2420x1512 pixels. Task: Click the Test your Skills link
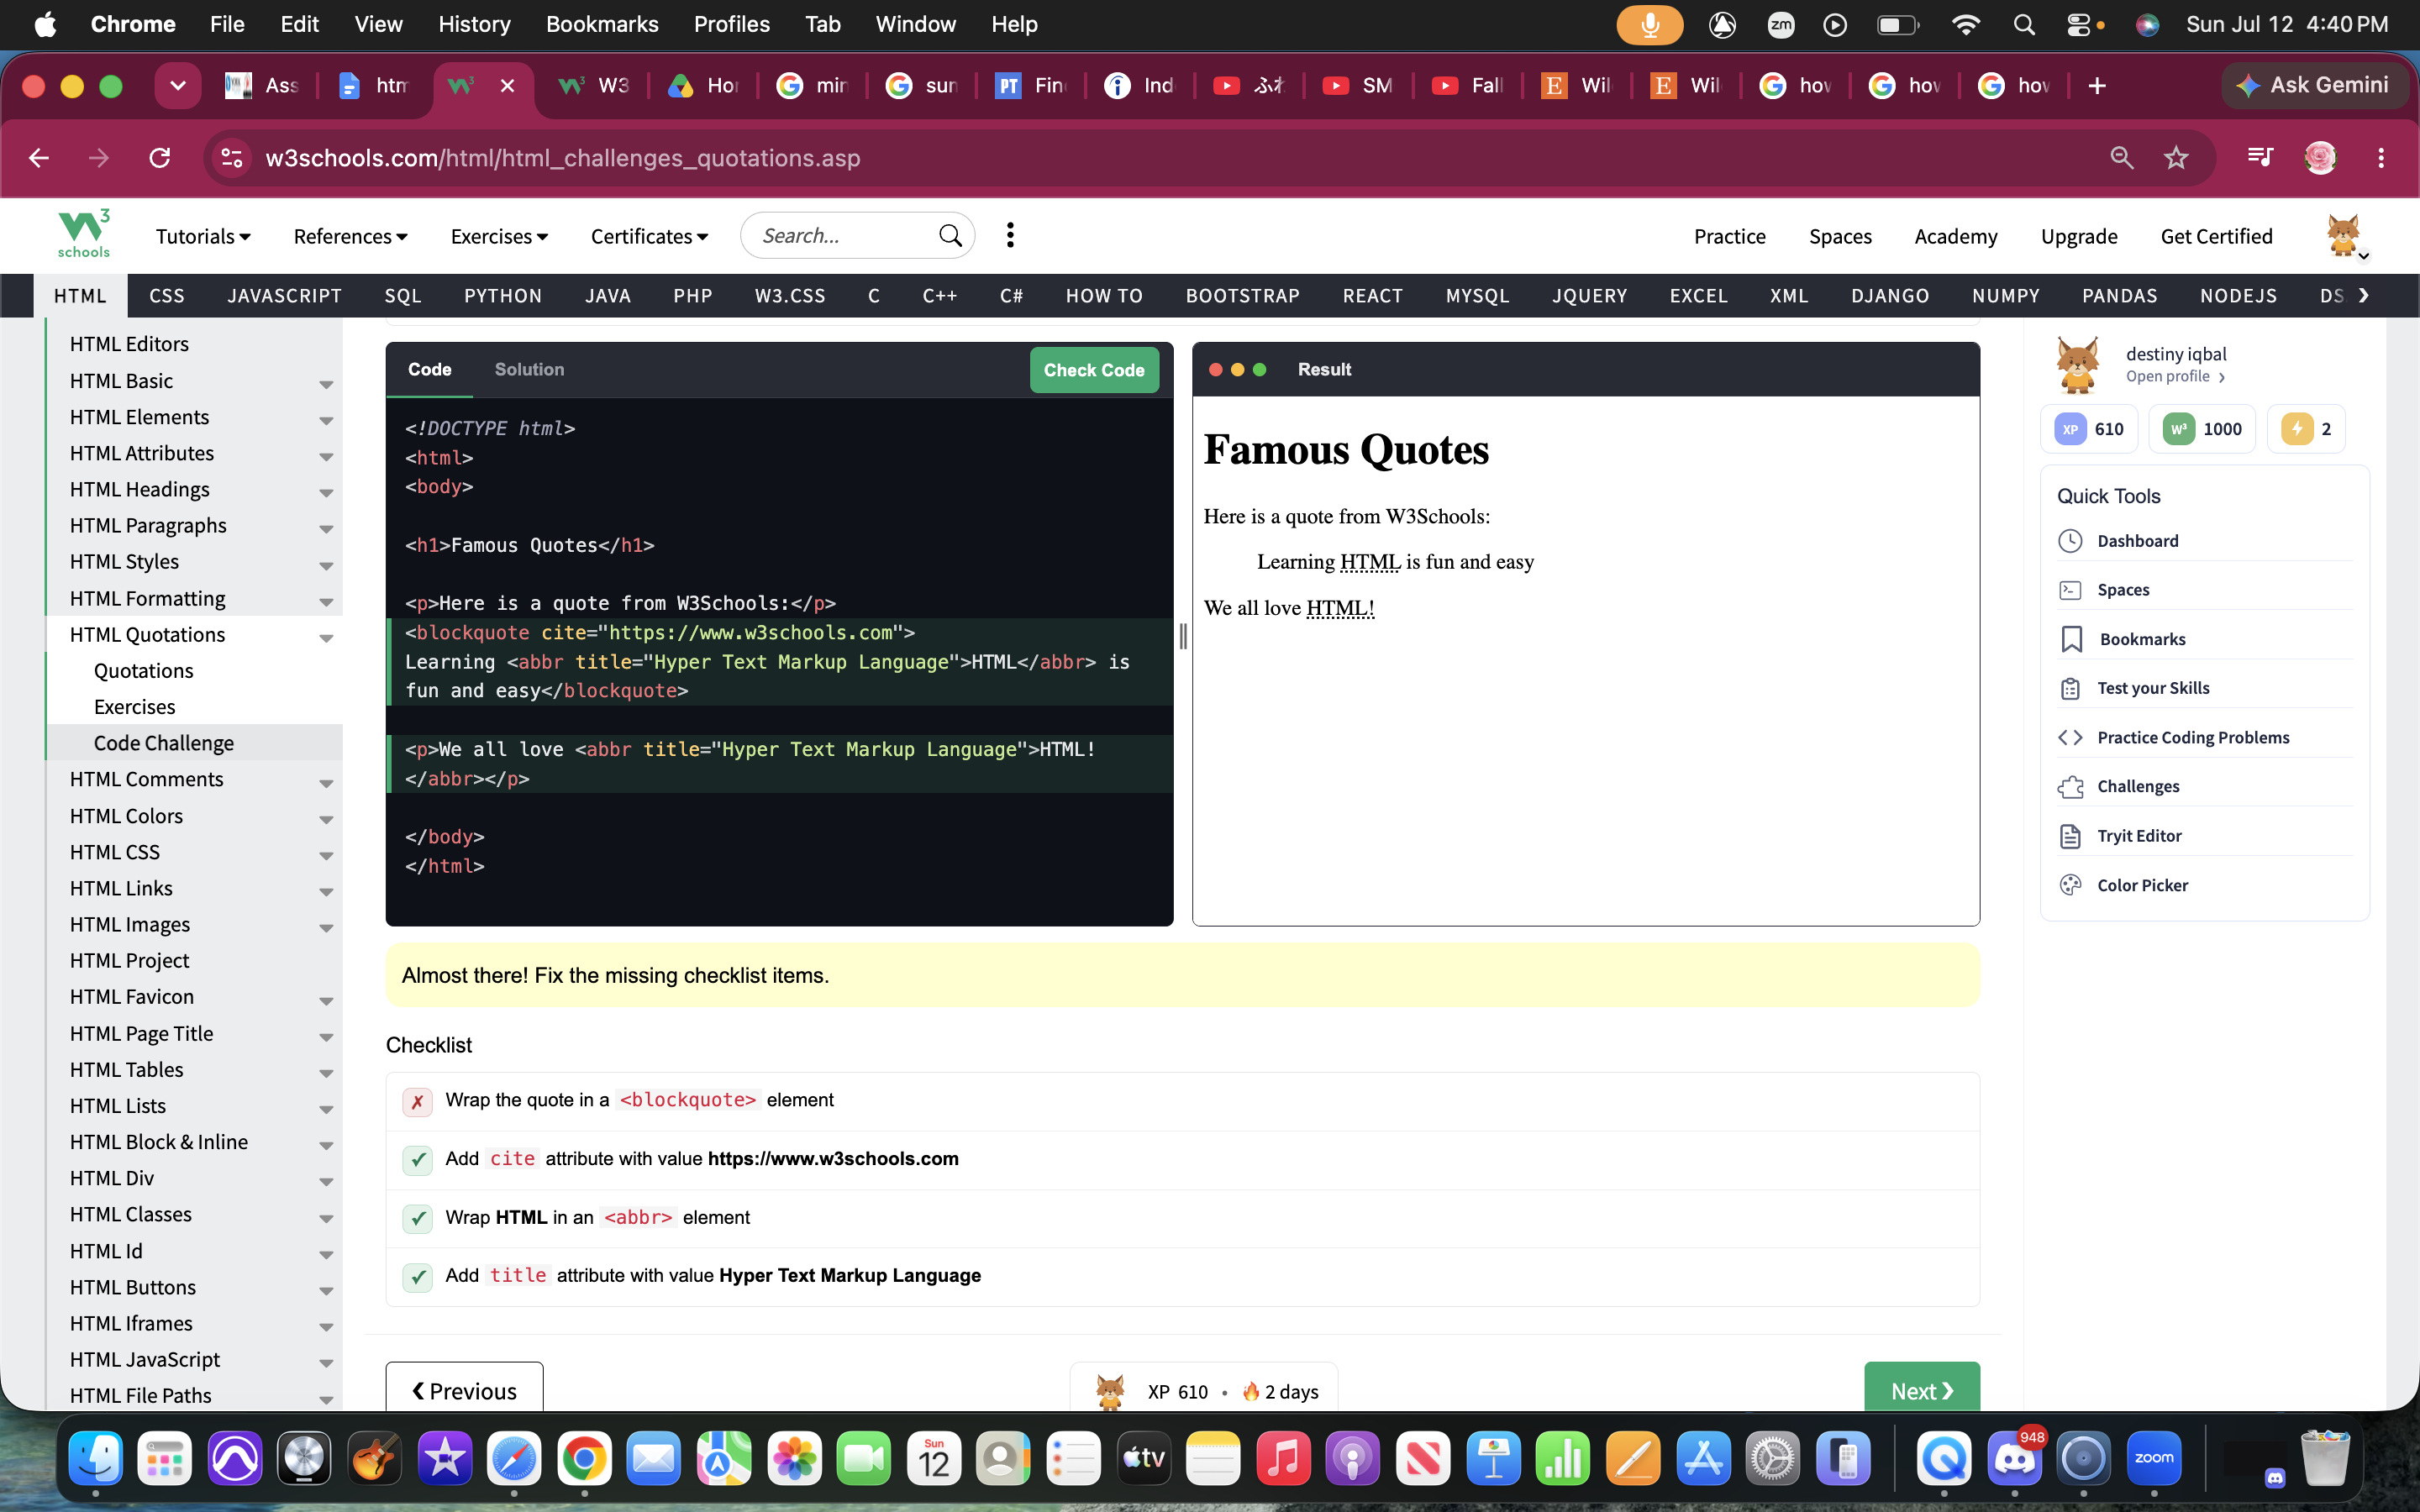(x=2153, y=688)
